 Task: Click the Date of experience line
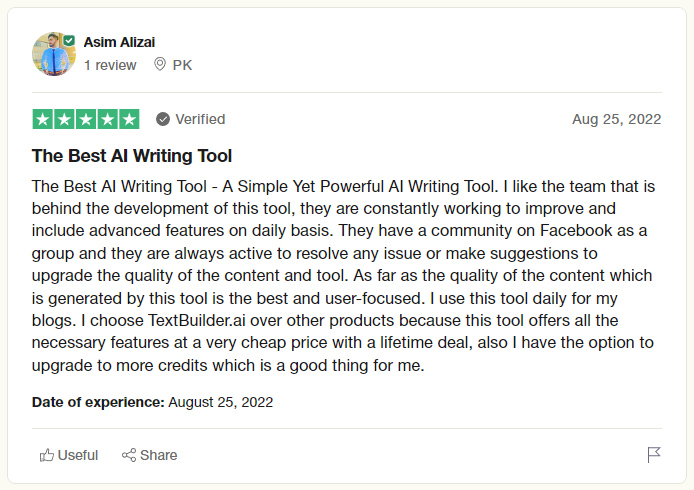coord(152,402)
